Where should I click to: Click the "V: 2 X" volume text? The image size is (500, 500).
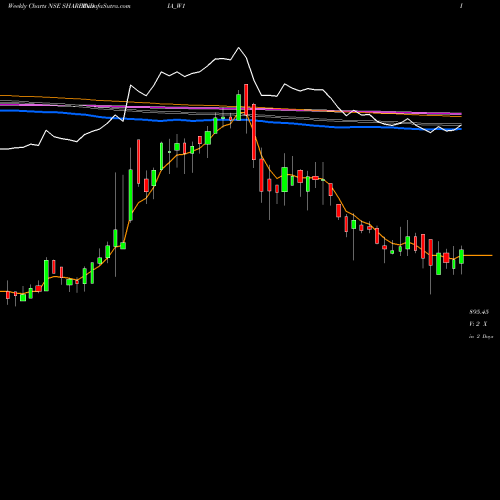[x=478, y=324]
